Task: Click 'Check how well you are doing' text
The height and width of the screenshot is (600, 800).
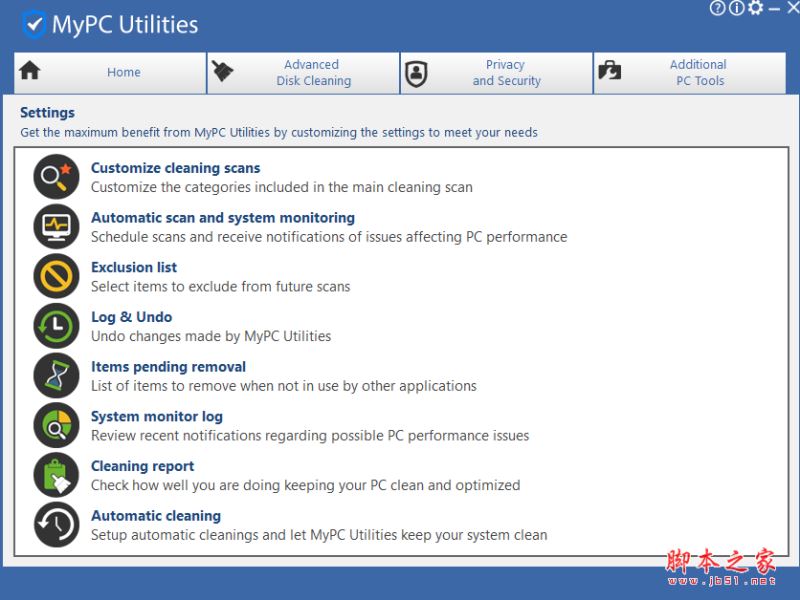Action: click(306, 485)
